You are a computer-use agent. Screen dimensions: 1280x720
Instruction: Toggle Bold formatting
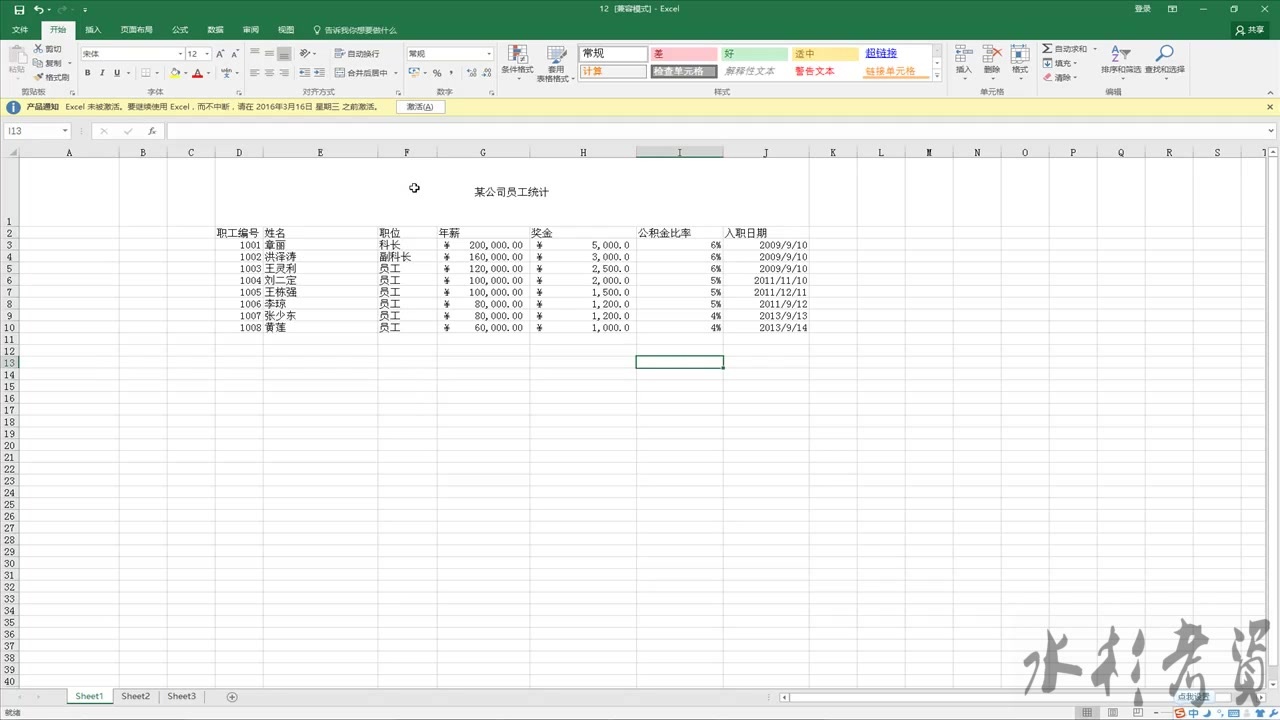click(x=88, y=73)
